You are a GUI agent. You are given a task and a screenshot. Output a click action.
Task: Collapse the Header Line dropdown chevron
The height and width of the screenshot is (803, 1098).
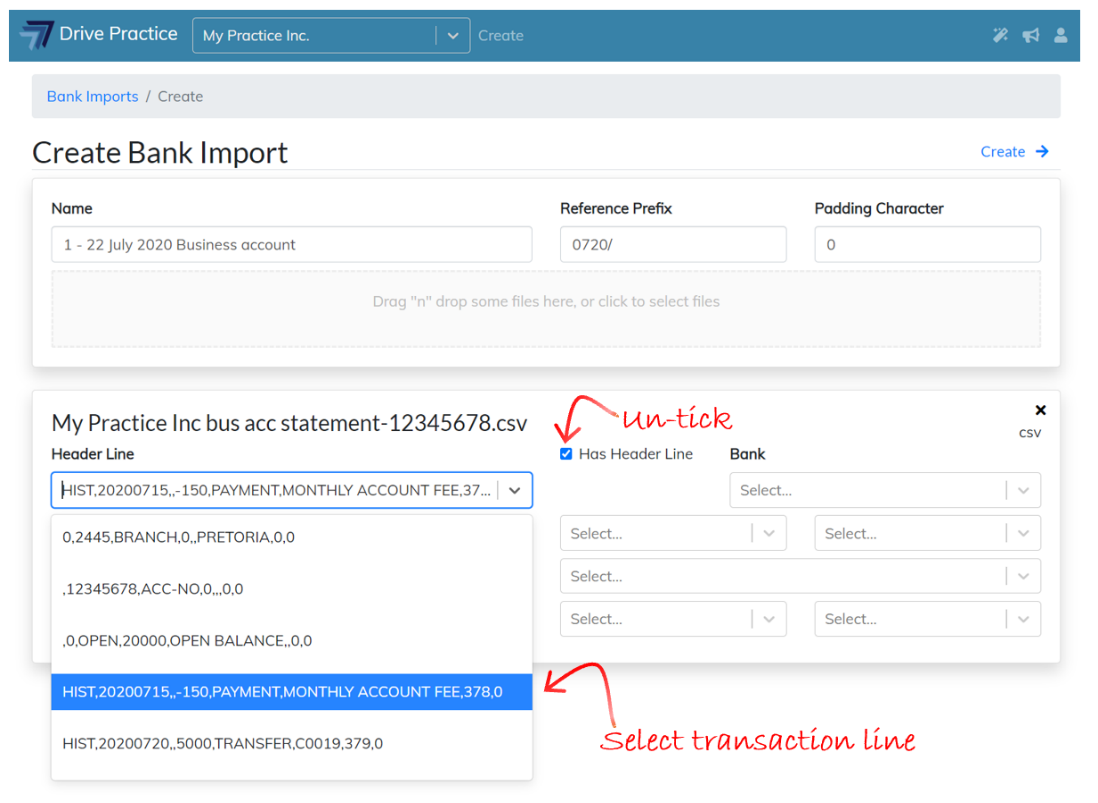click(514, 491)
